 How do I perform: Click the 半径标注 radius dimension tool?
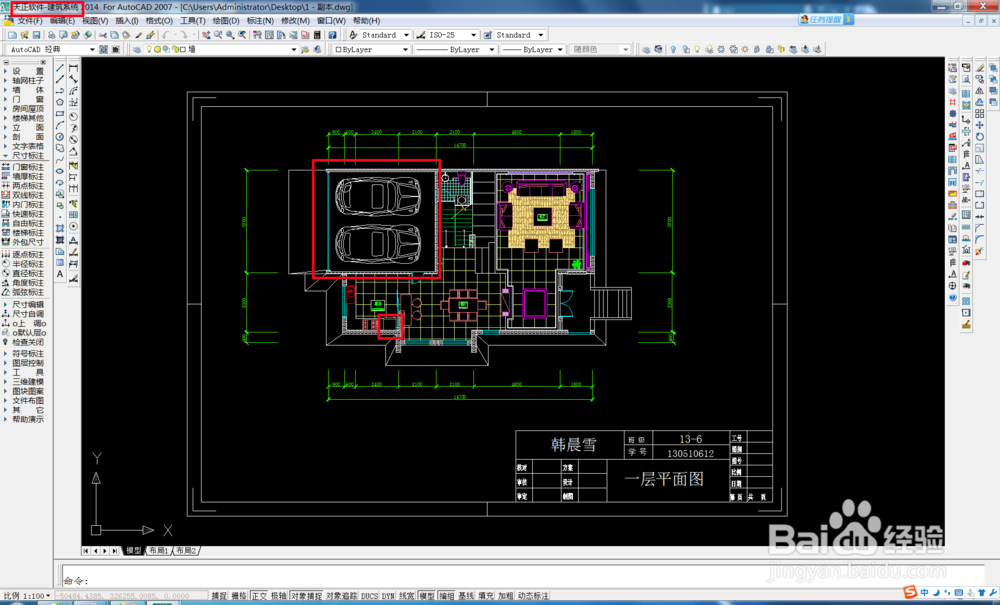tap(27, 264)
